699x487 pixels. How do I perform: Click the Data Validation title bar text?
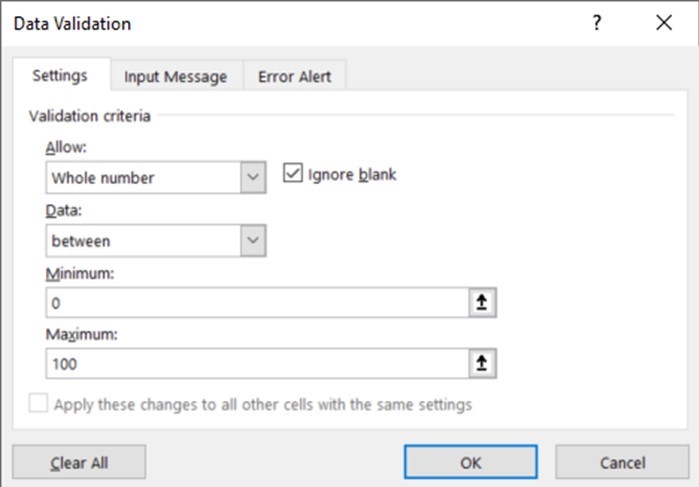click(x=72, y=23)
